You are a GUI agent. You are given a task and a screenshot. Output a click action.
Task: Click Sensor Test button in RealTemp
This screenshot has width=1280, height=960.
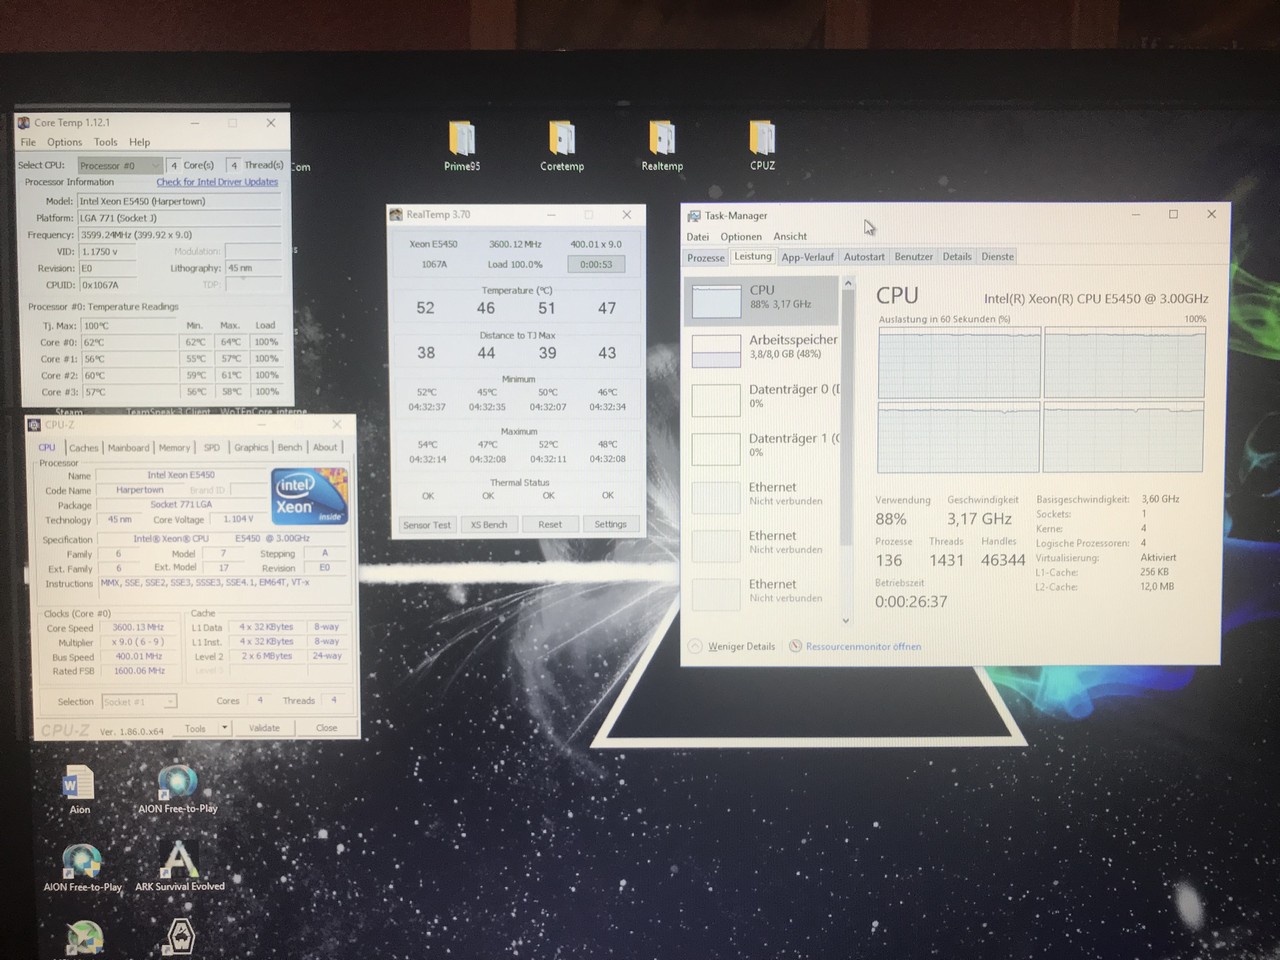(x=427, y=524)
